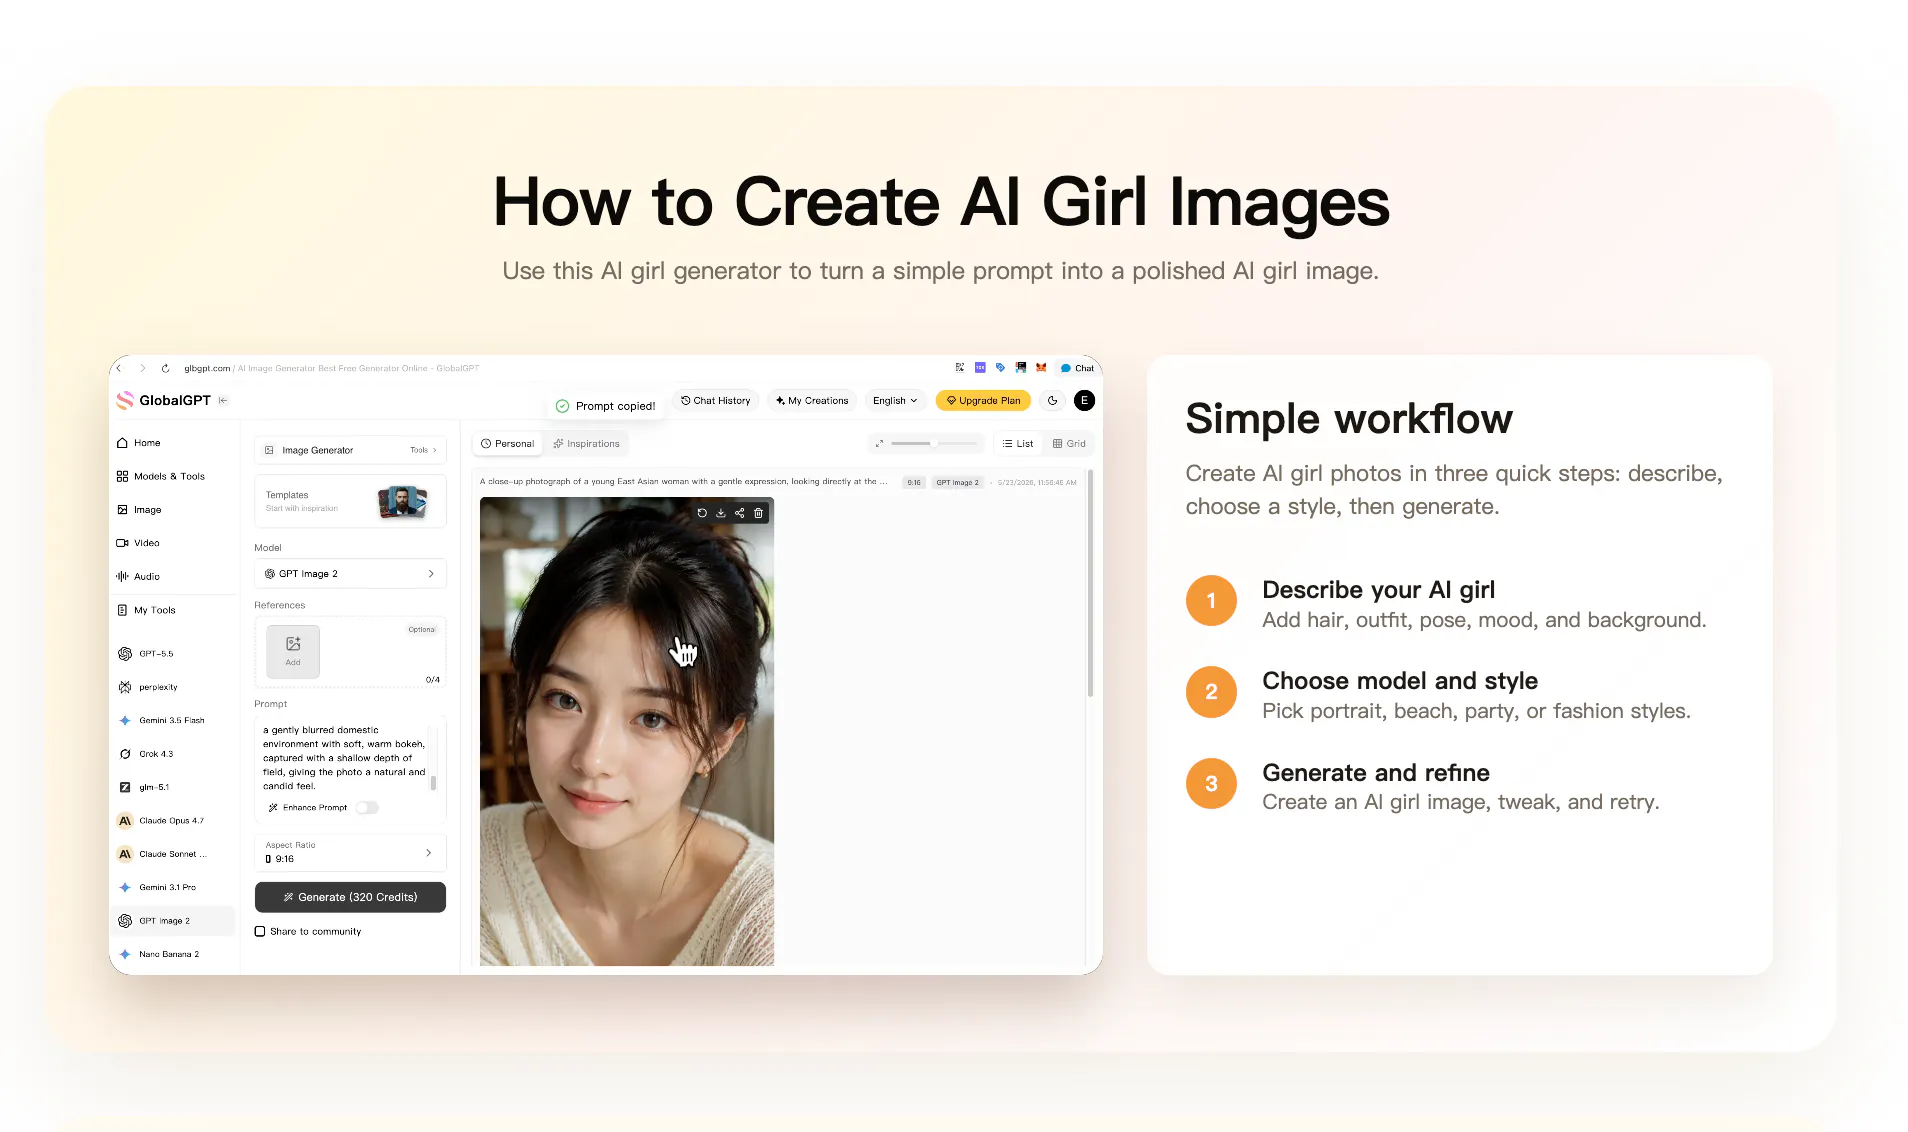The width and height of the screenshot is (1908, 1132).
Task: Share the generated image
Action: (x=740, y=513)
